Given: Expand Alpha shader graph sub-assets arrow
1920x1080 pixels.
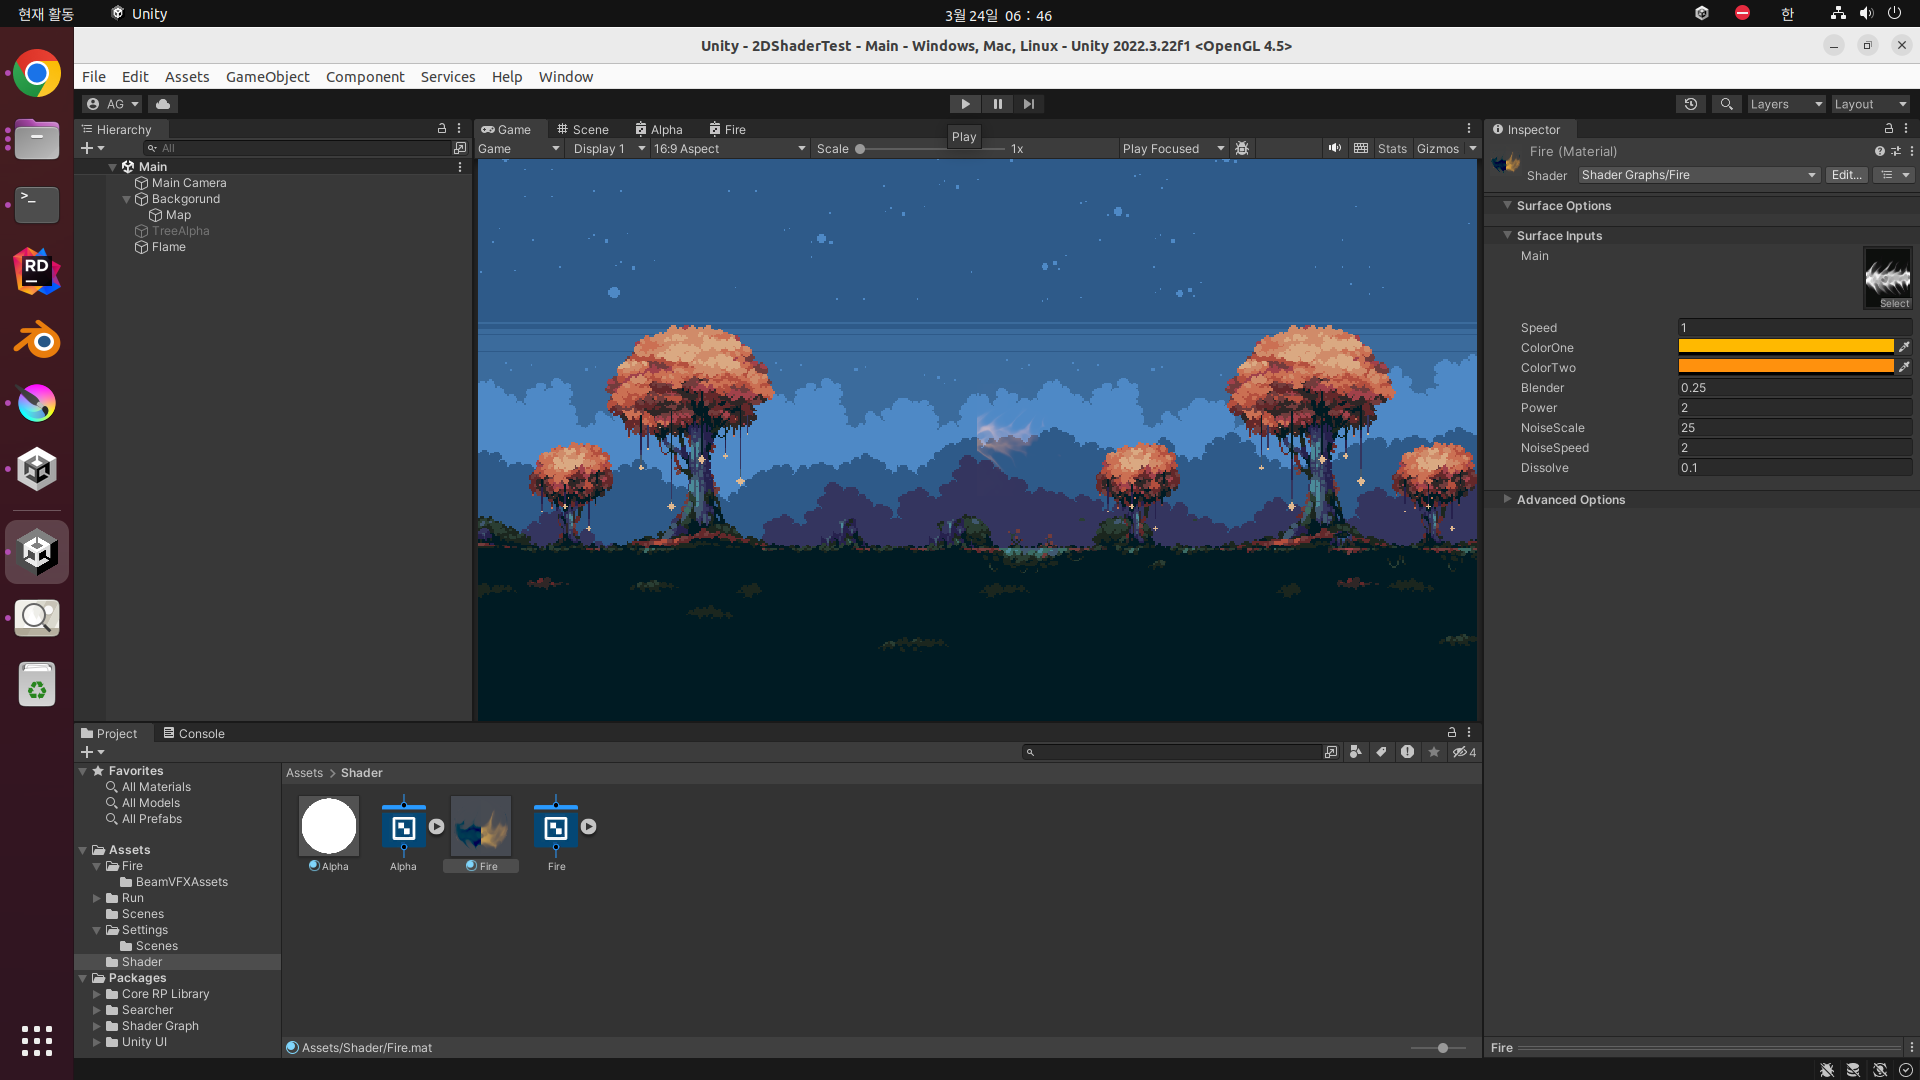Looking at the screenshot, I should [437, 827].
